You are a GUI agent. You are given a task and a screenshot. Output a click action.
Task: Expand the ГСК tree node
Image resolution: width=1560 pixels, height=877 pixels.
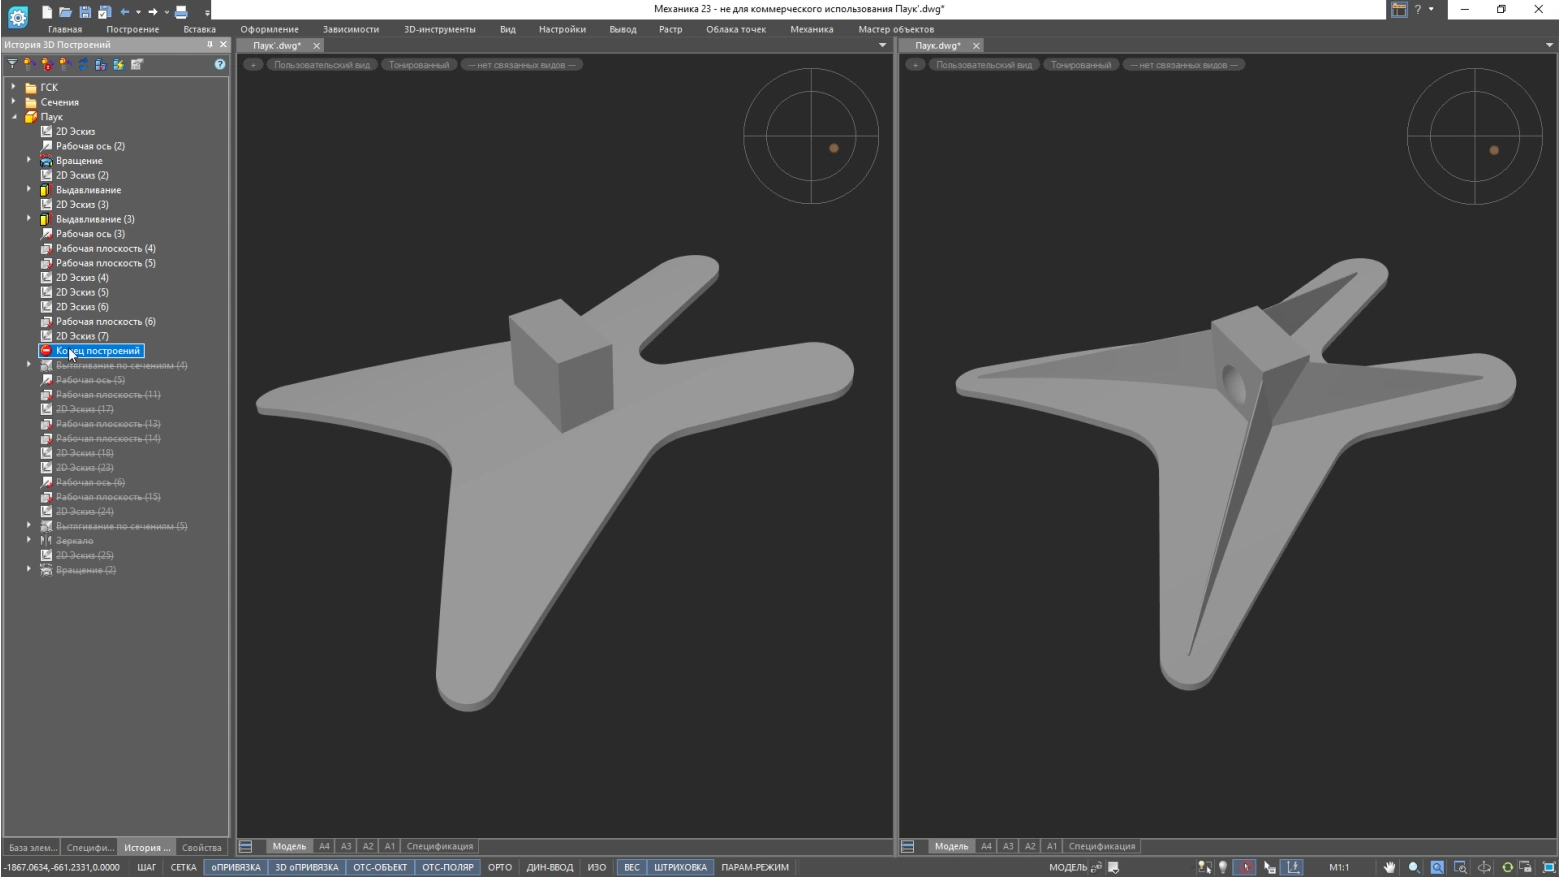pyautogui.click(x=14, y=87)
